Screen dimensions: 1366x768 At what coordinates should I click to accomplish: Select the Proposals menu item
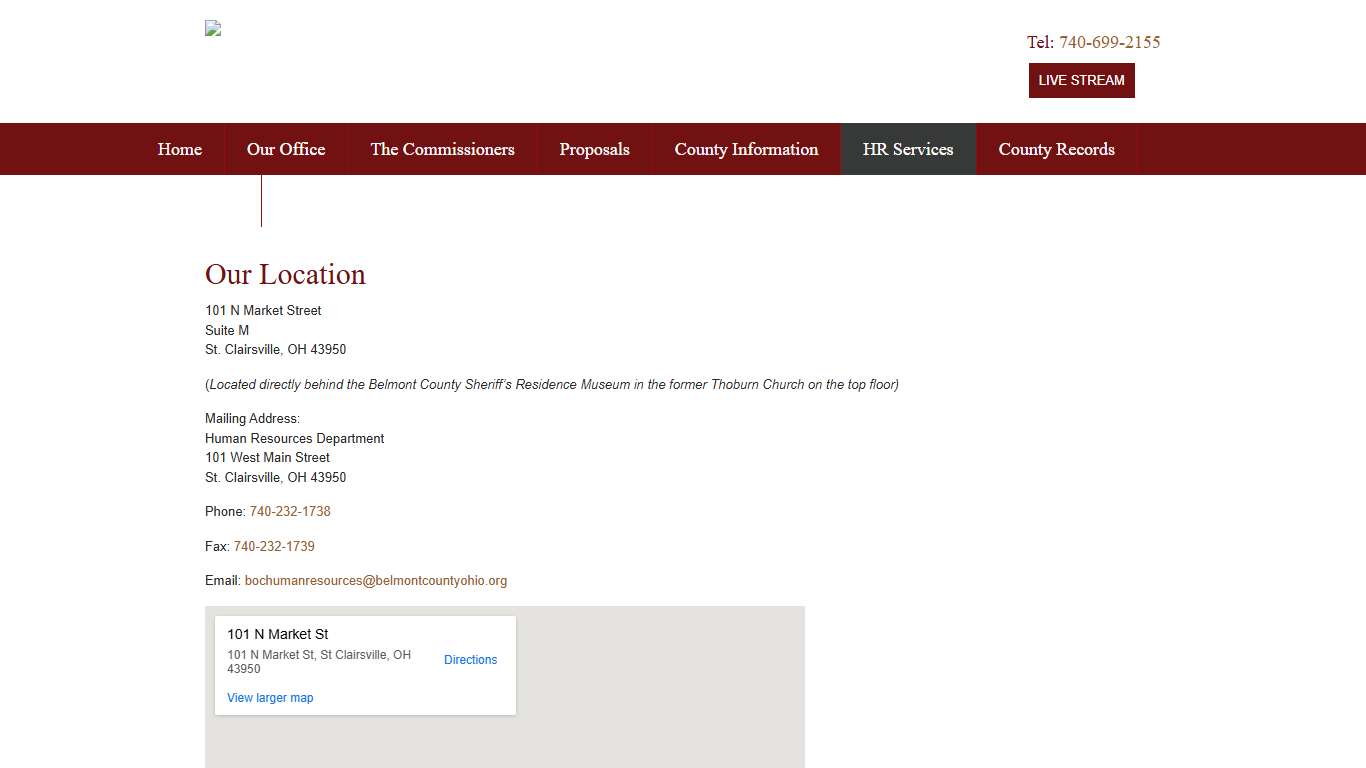click(x=594, y=149)
